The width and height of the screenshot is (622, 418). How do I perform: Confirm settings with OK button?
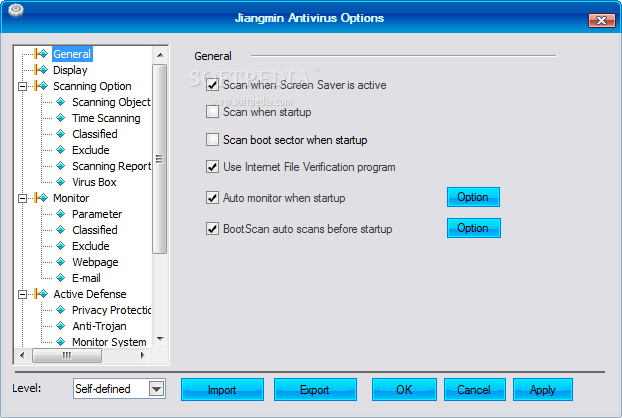(404, 389)
